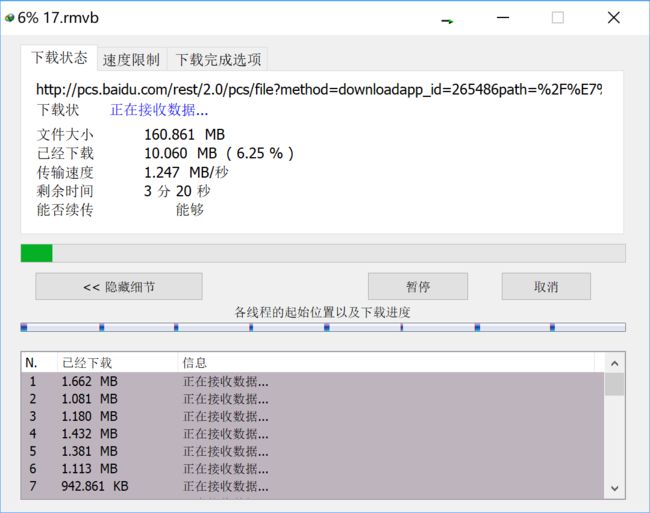Click transfer speed 1.247 MB/秒

[x=186, y=172]
